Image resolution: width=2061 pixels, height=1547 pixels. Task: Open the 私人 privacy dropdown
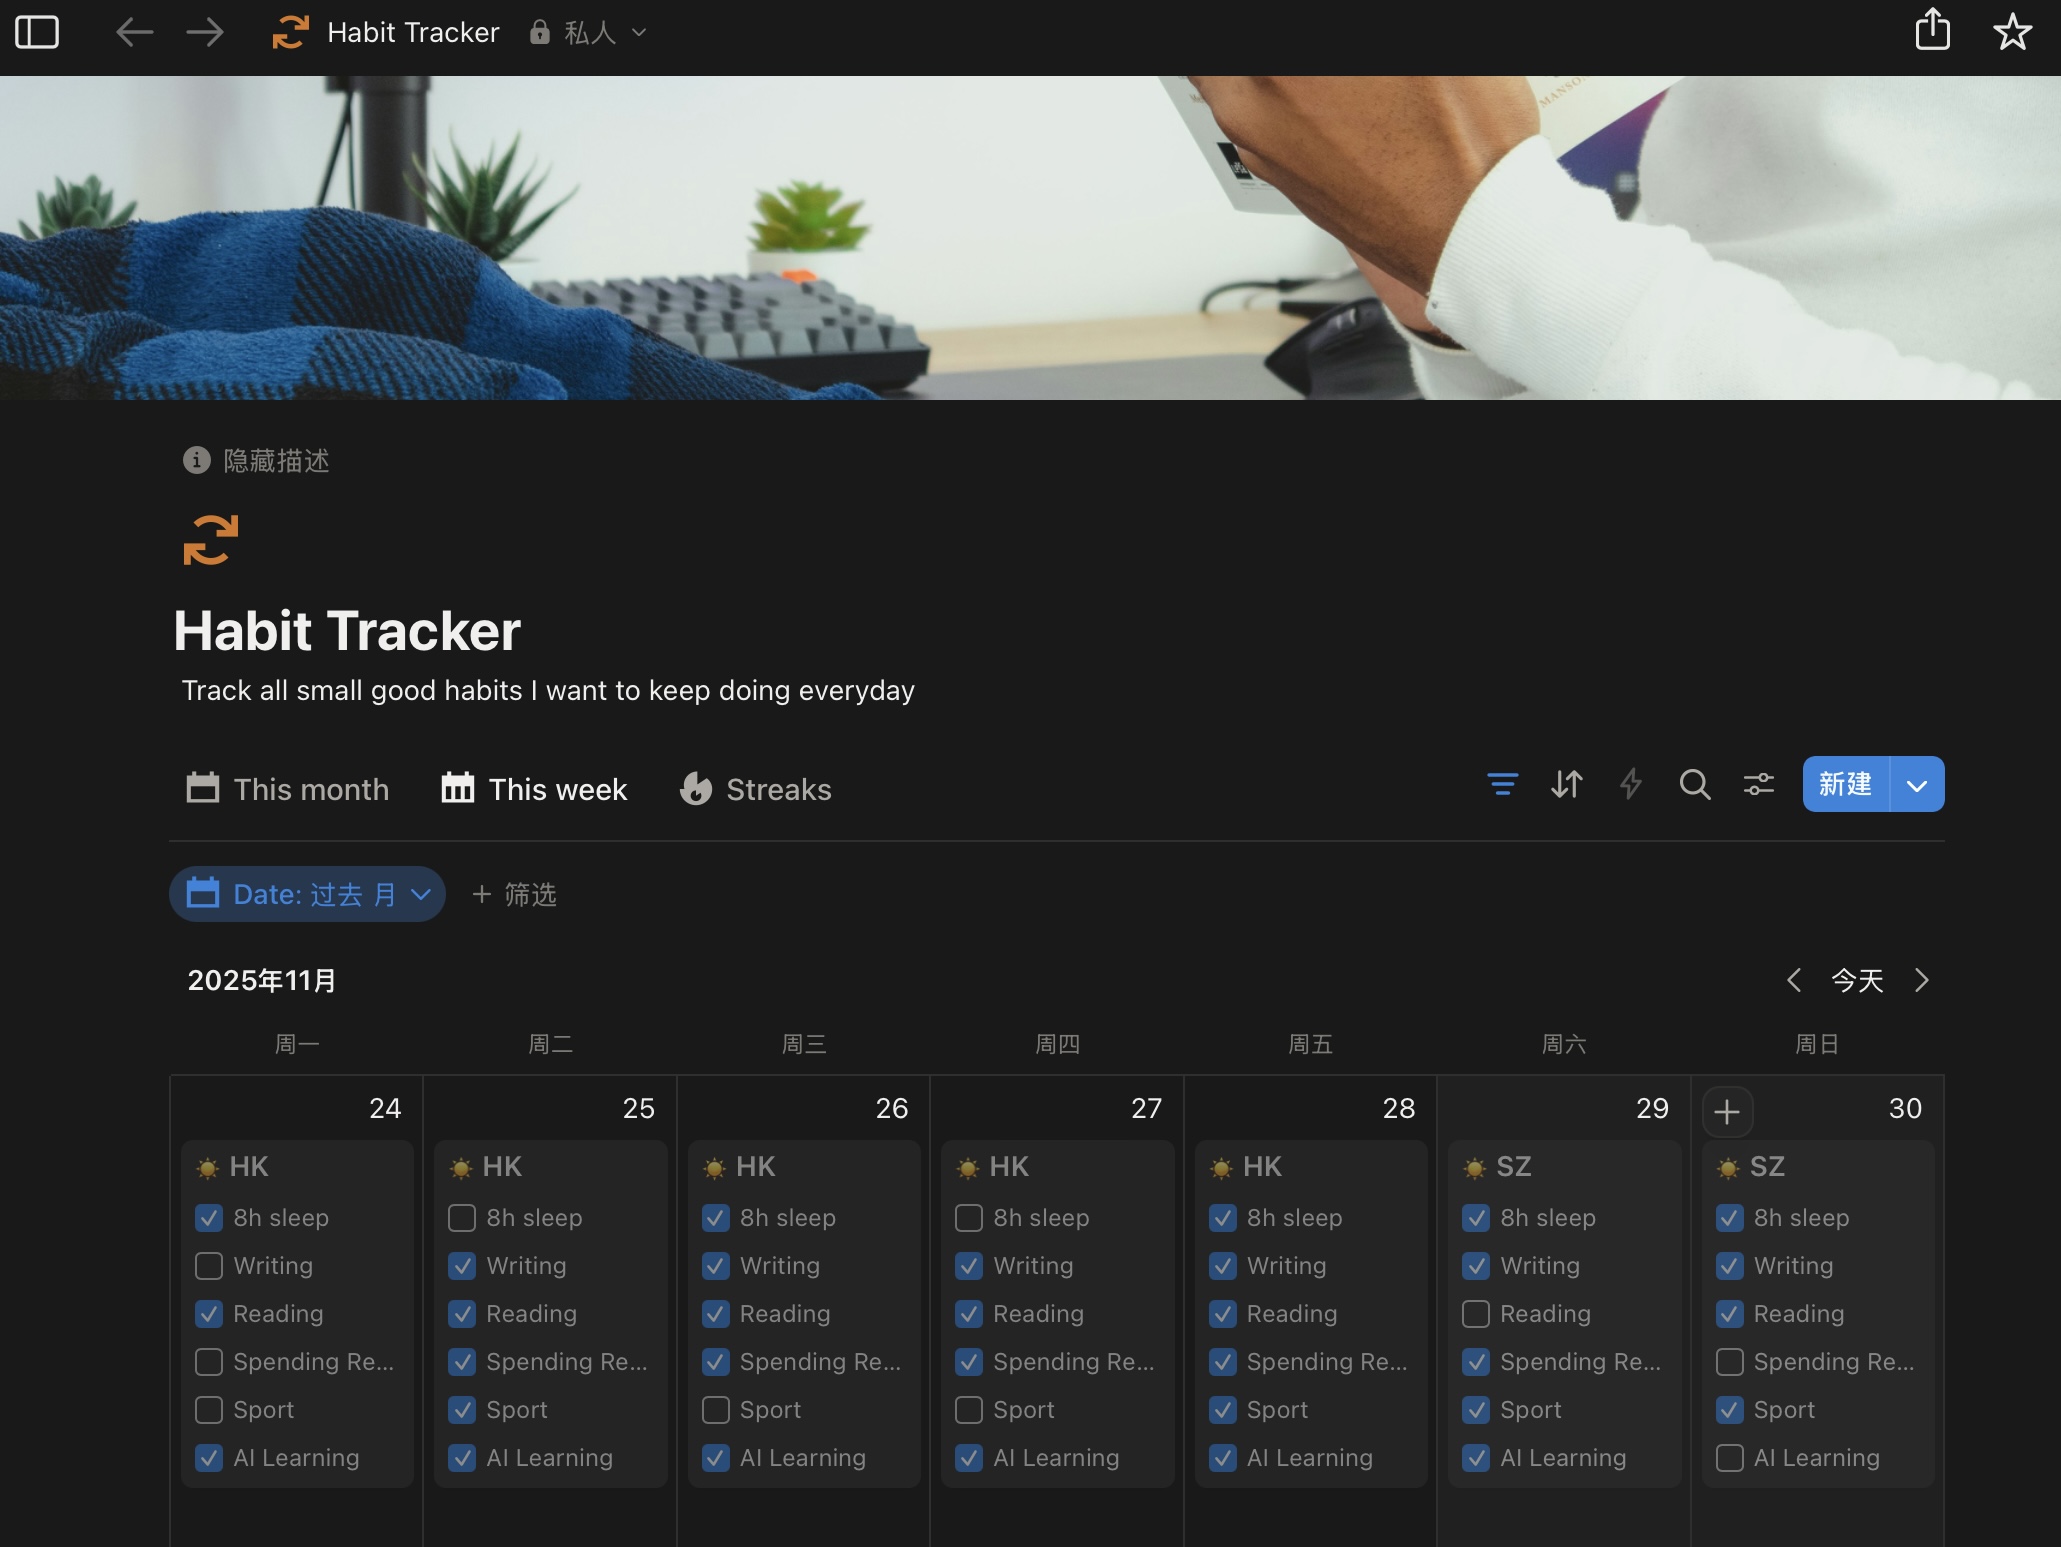(589, 33)
